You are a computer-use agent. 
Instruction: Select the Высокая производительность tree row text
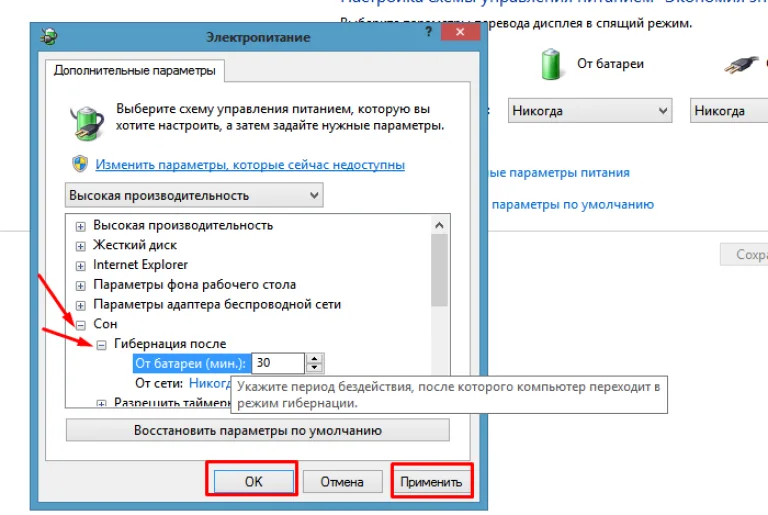click(183, 225)
